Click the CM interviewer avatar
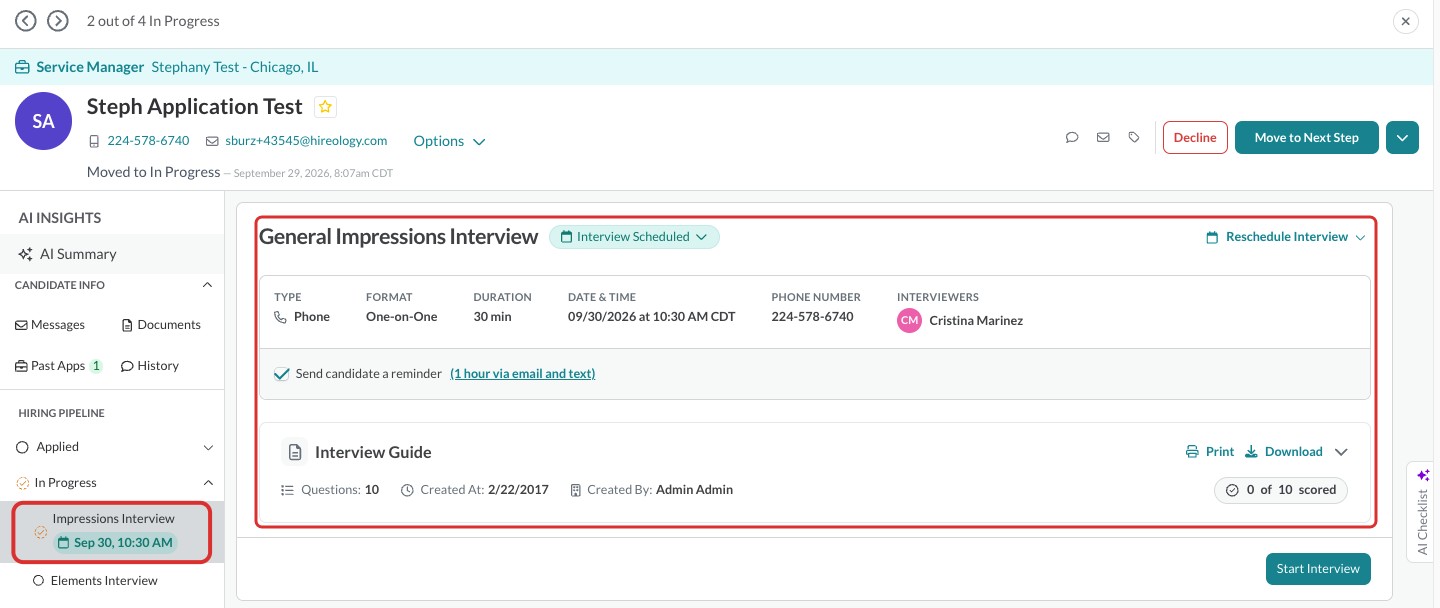The image size is (1440, 608). (909, 320)
